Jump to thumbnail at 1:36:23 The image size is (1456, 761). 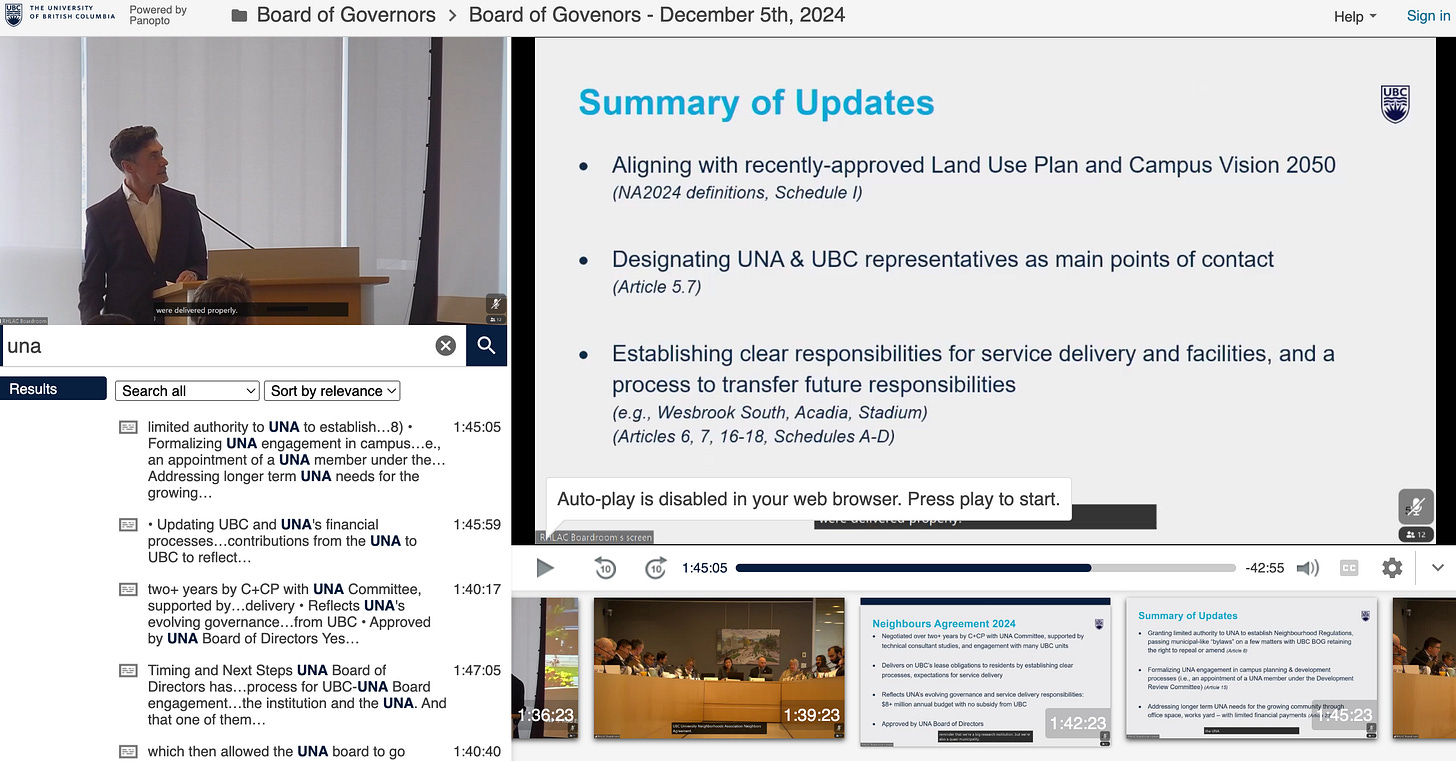545,668
